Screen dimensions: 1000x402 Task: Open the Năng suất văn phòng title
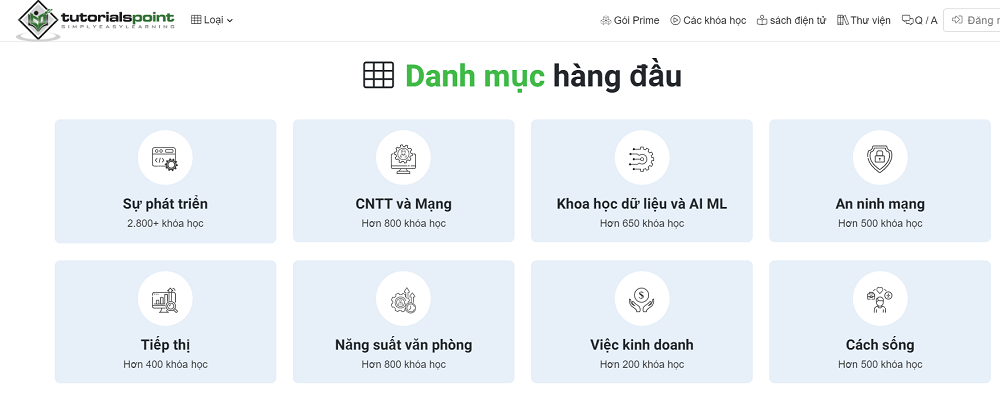tap(403, 345)
